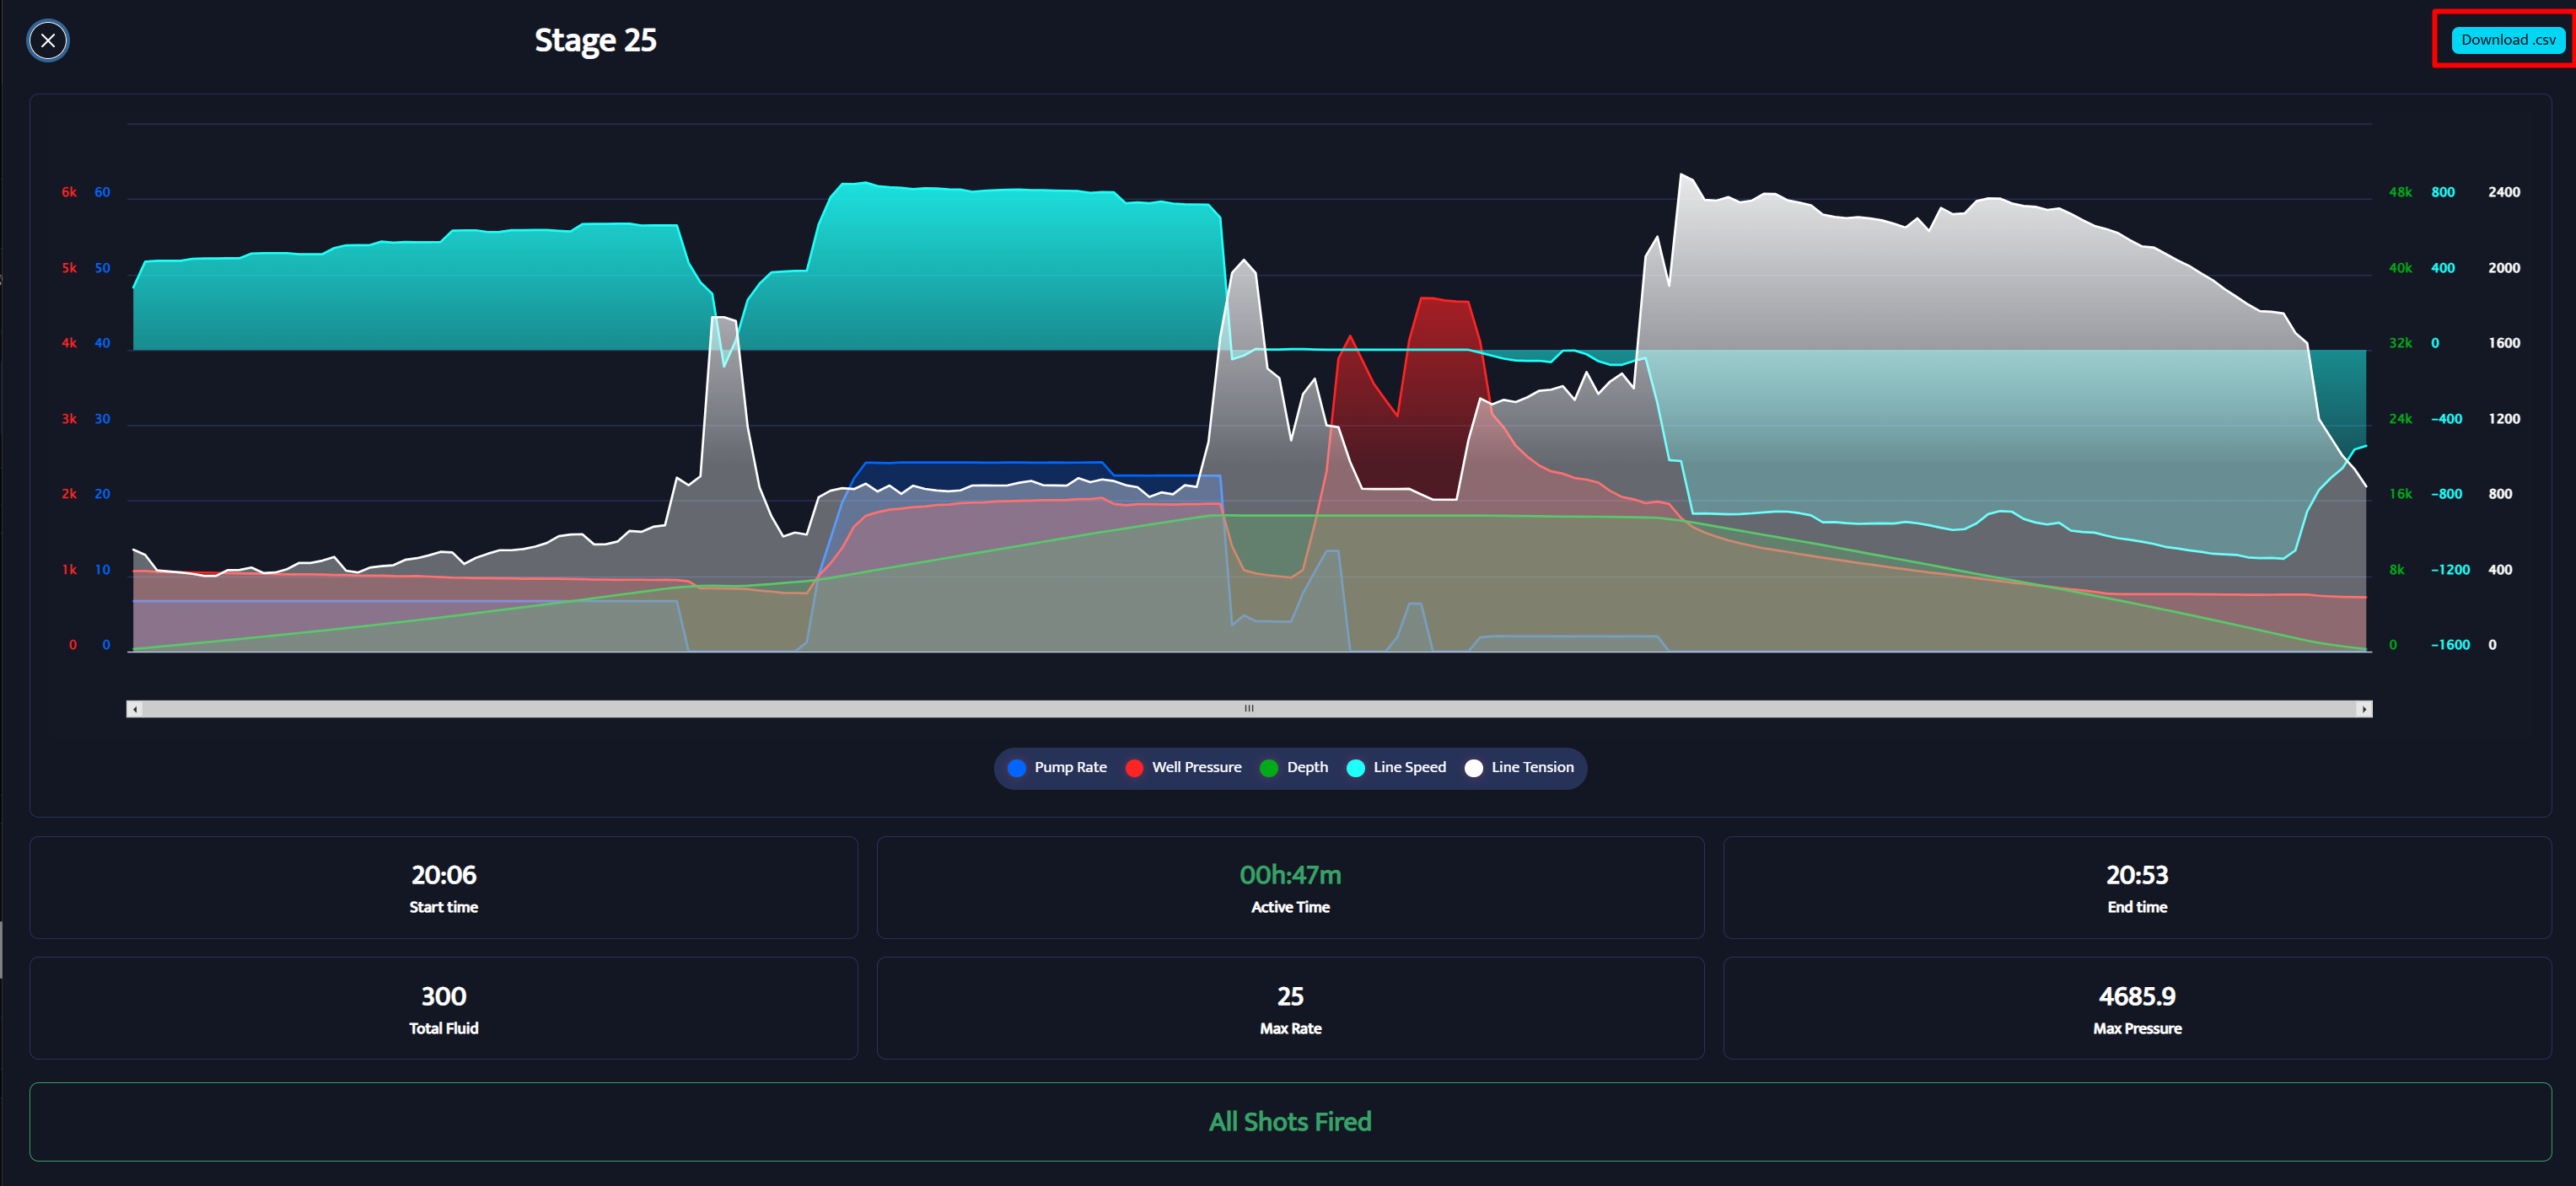2576x1186 pixels.
Task: Toggle Pump Rate series in legend
Action: [1069, 767]
